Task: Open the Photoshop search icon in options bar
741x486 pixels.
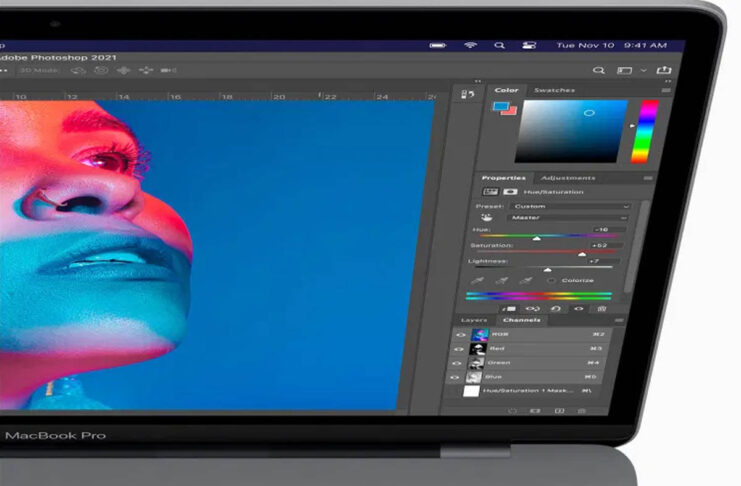Action: click(599, 70)
